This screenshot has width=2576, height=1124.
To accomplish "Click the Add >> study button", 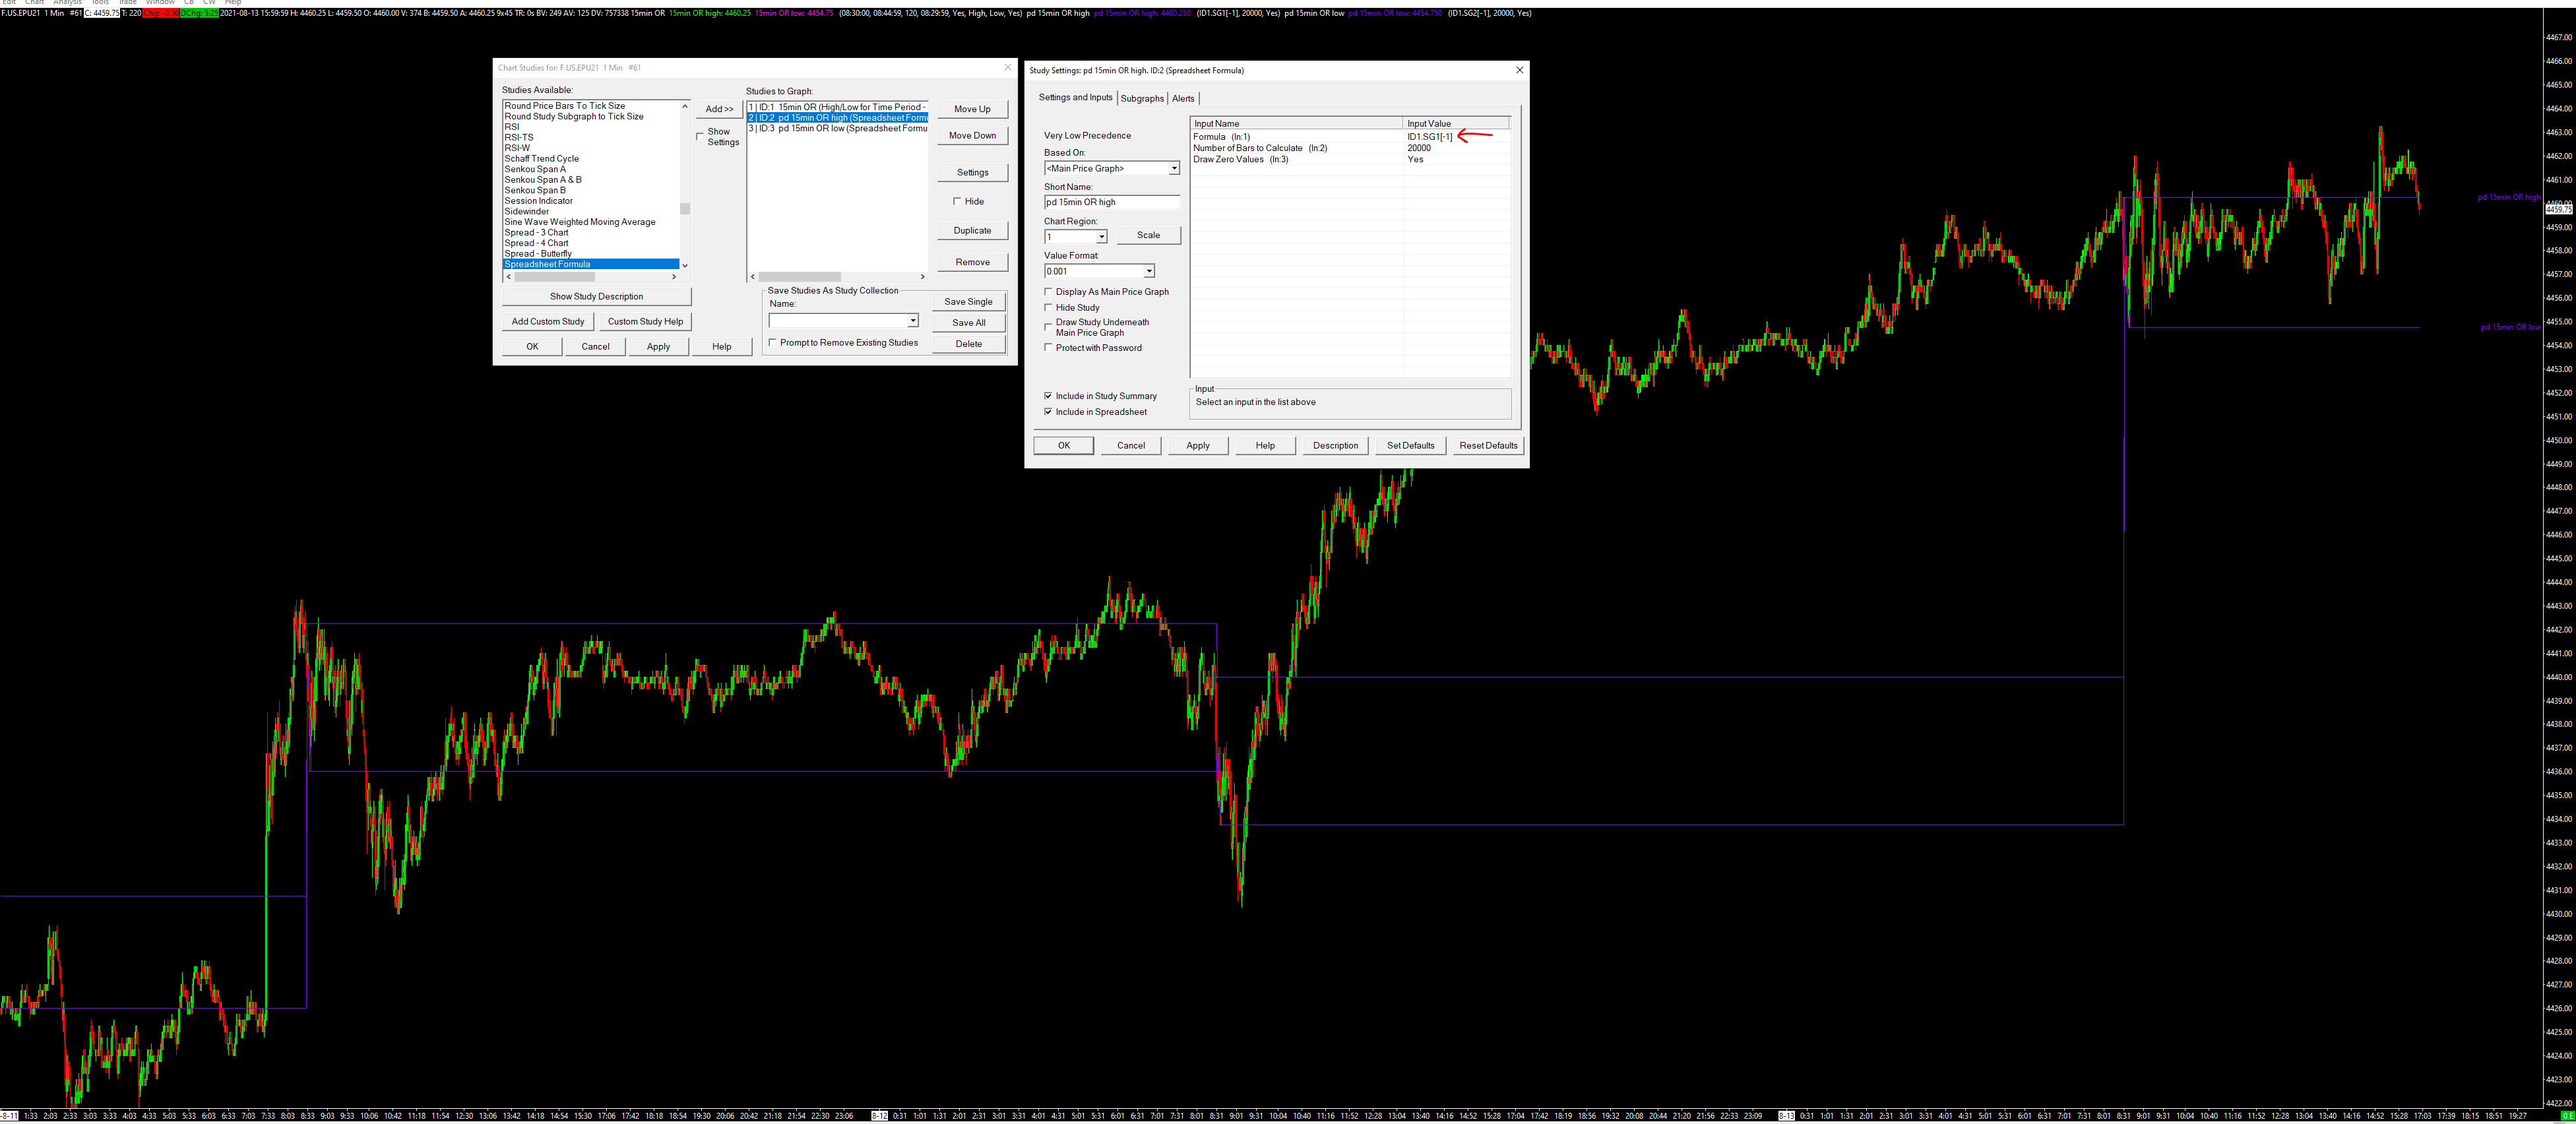I will [719, 109].
